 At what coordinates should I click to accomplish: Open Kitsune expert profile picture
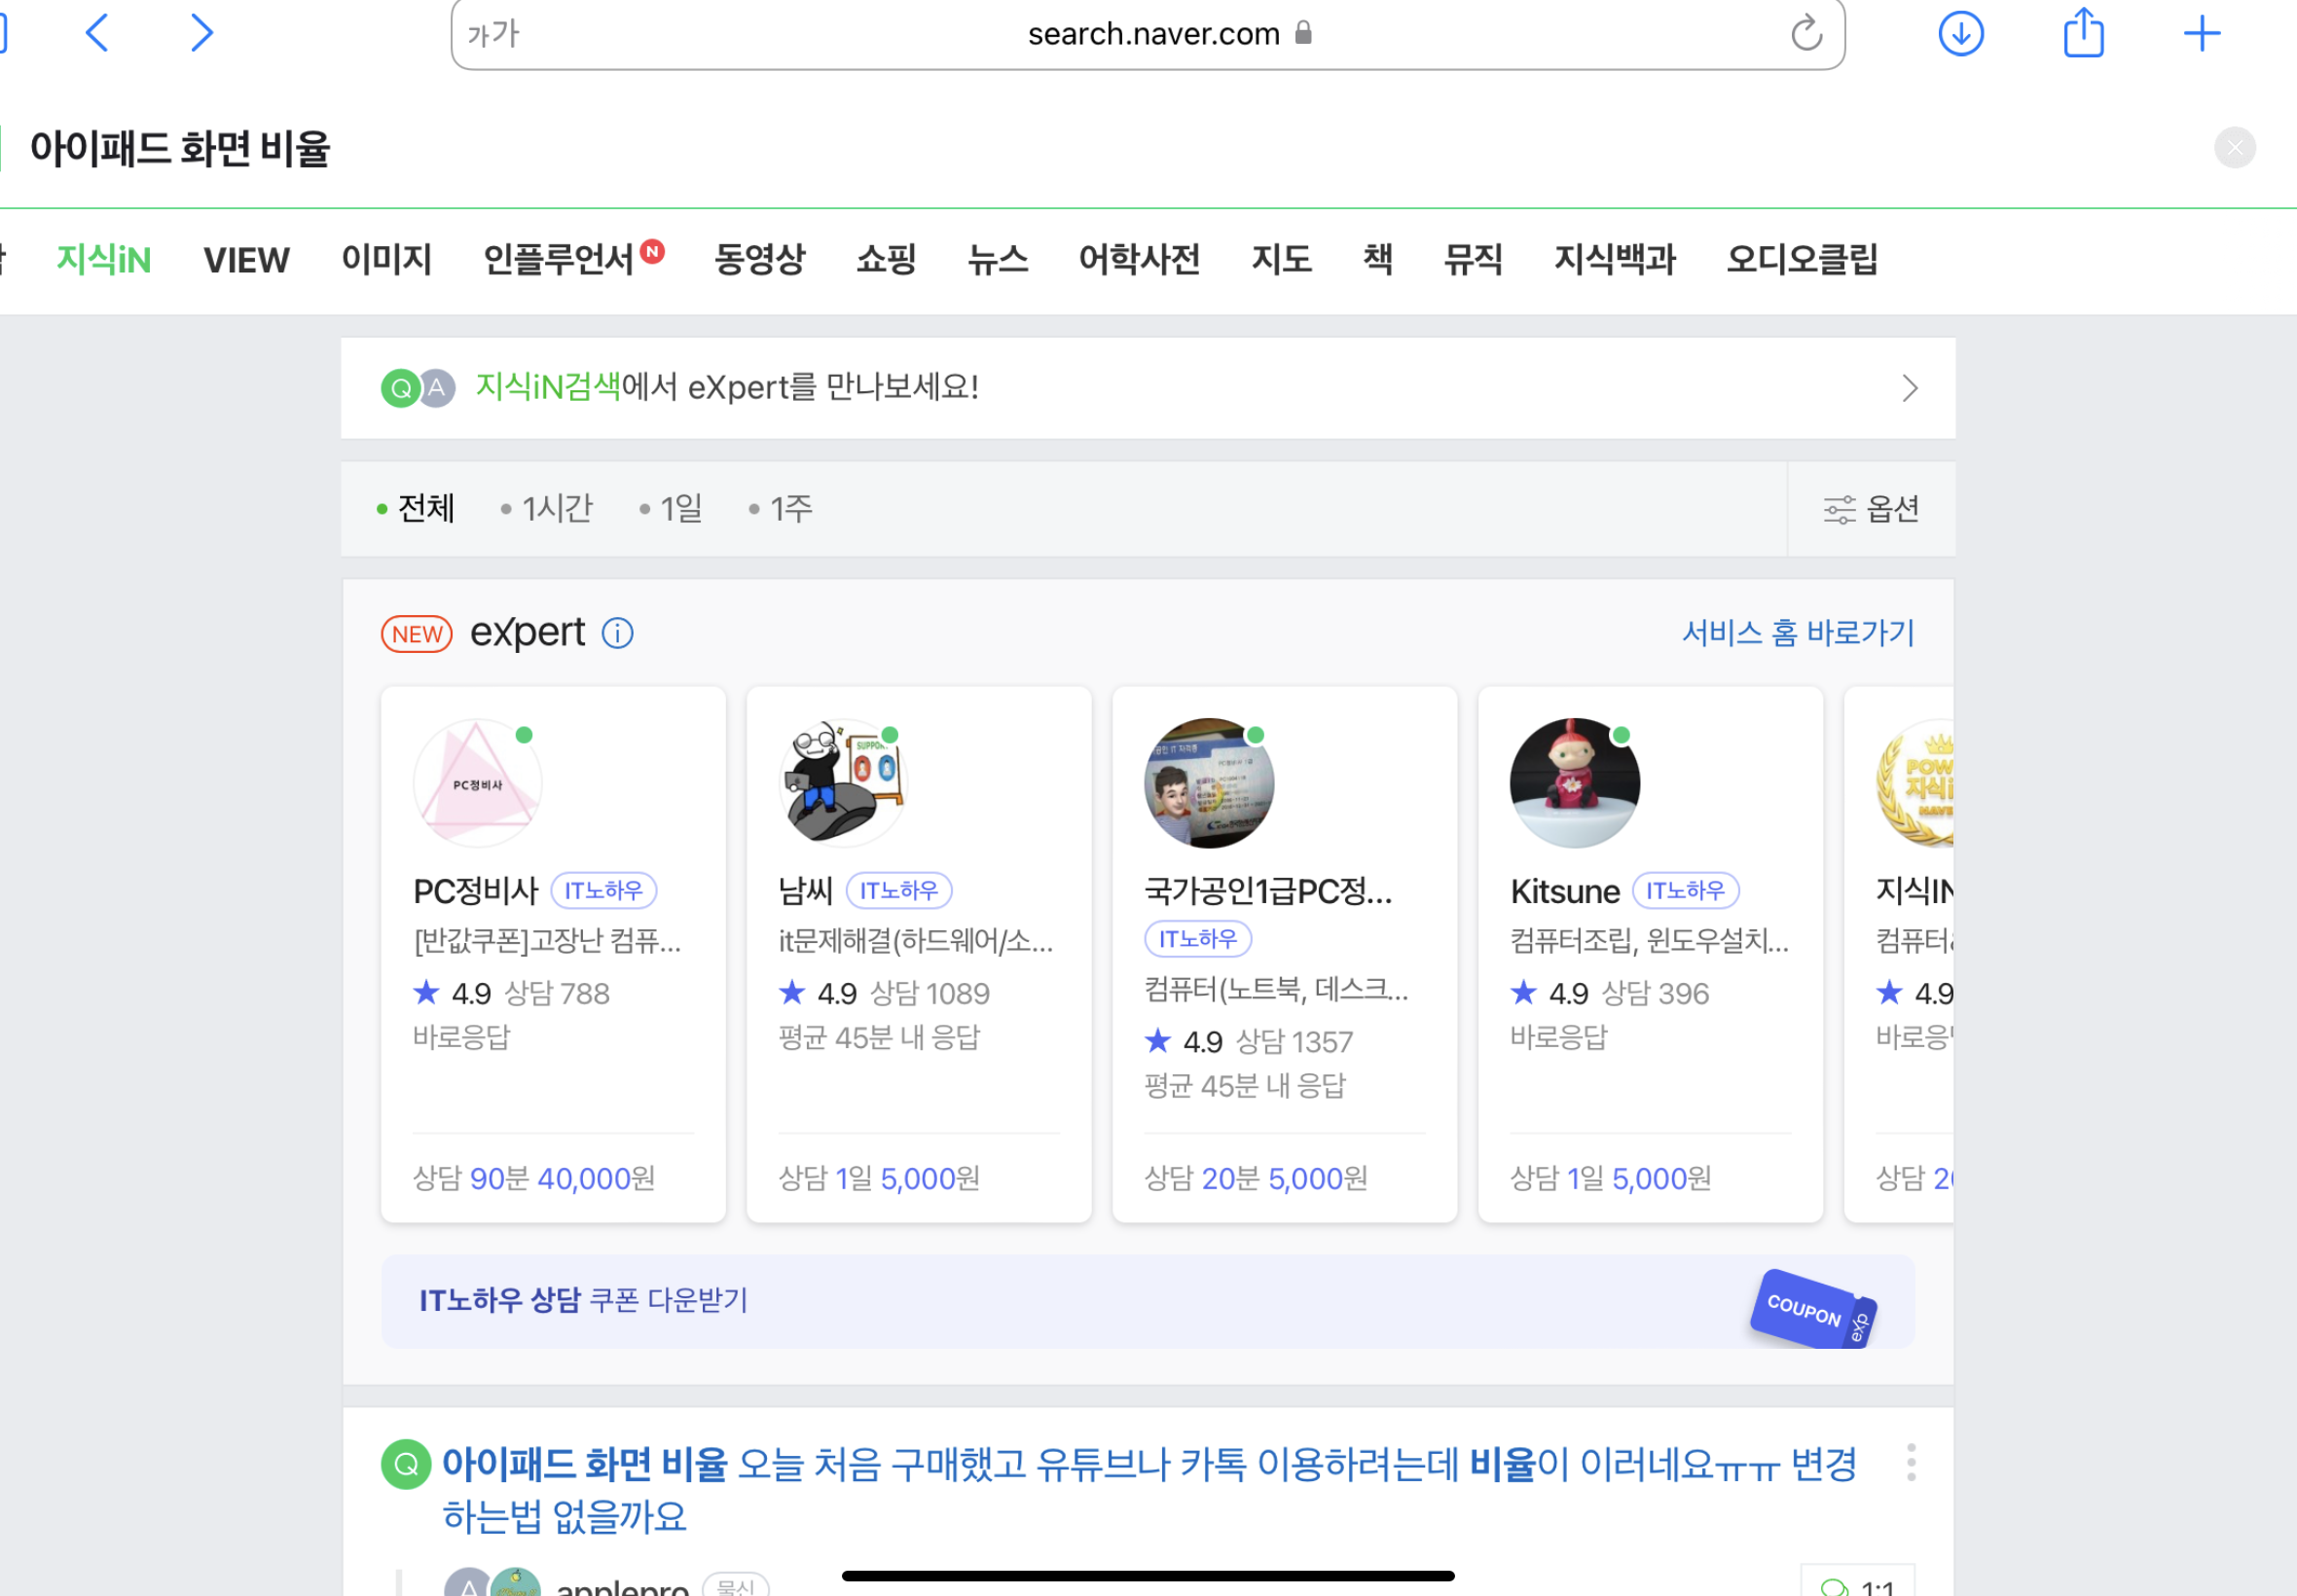(1574, 783)
